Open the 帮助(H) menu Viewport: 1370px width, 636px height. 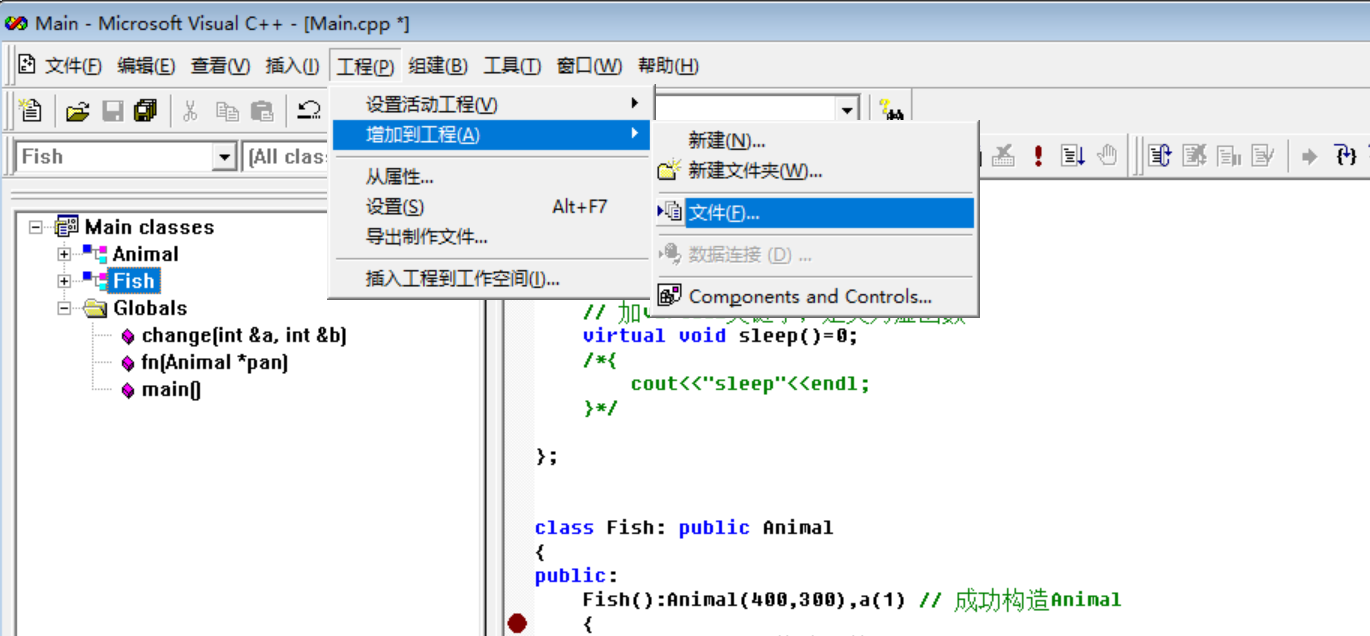click(x=668, y=66)
